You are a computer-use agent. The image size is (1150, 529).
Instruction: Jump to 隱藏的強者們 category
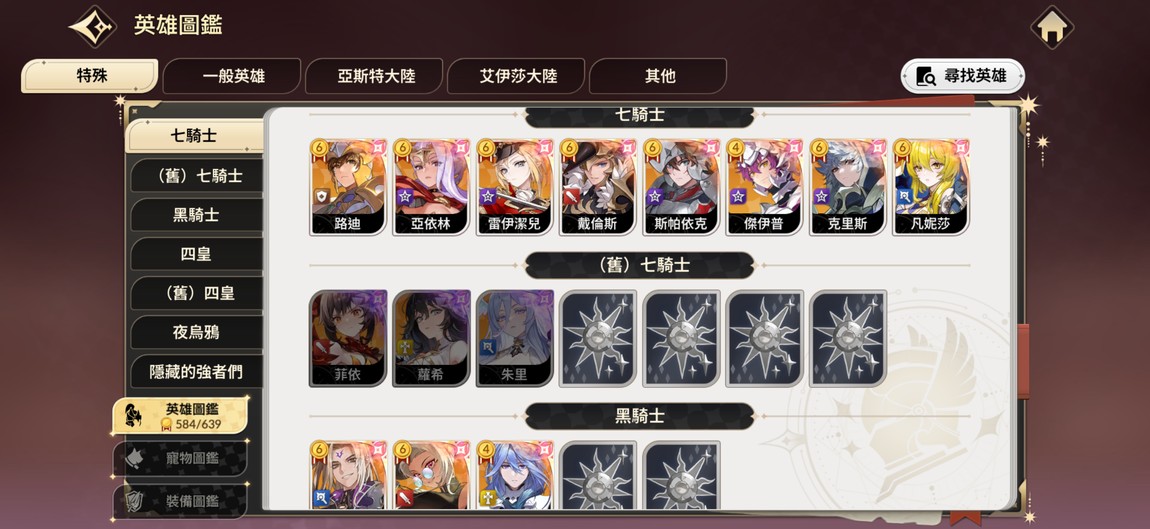coord(196,371)
